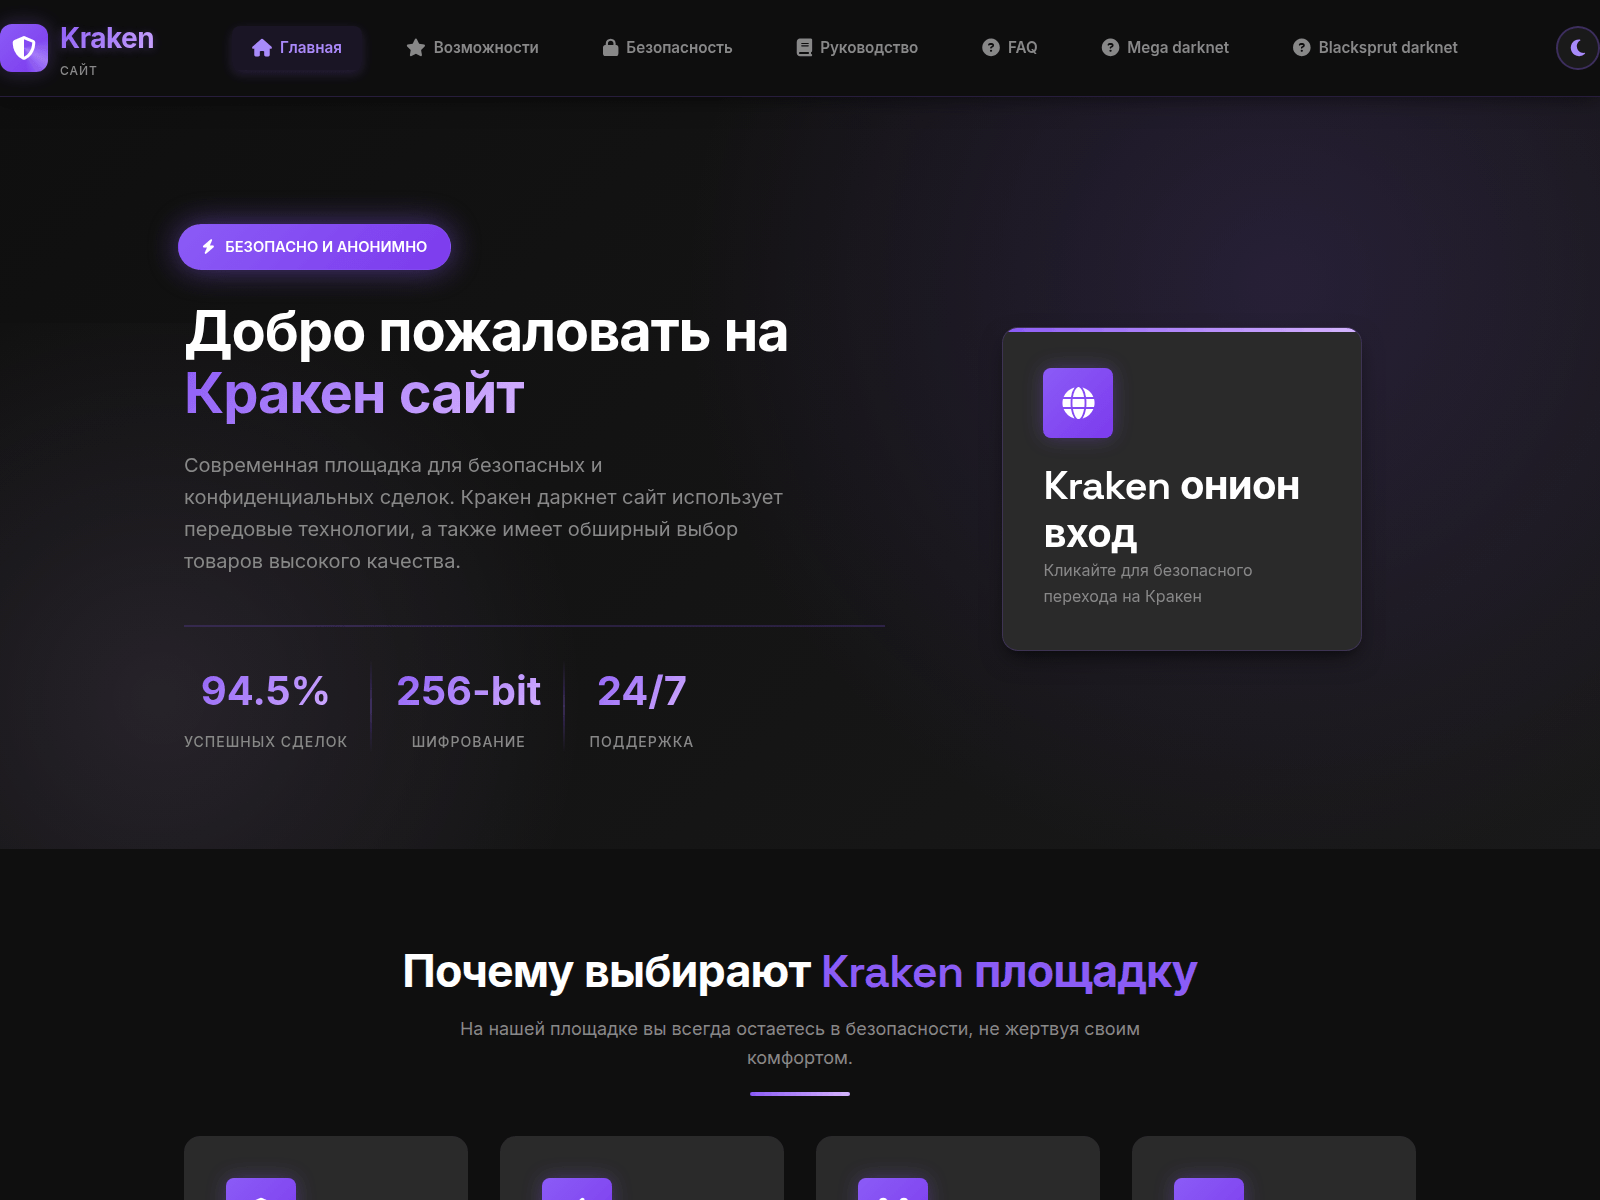Open the Mega darknet menu item
Screen dimensions: 1600x1200
1165,48
